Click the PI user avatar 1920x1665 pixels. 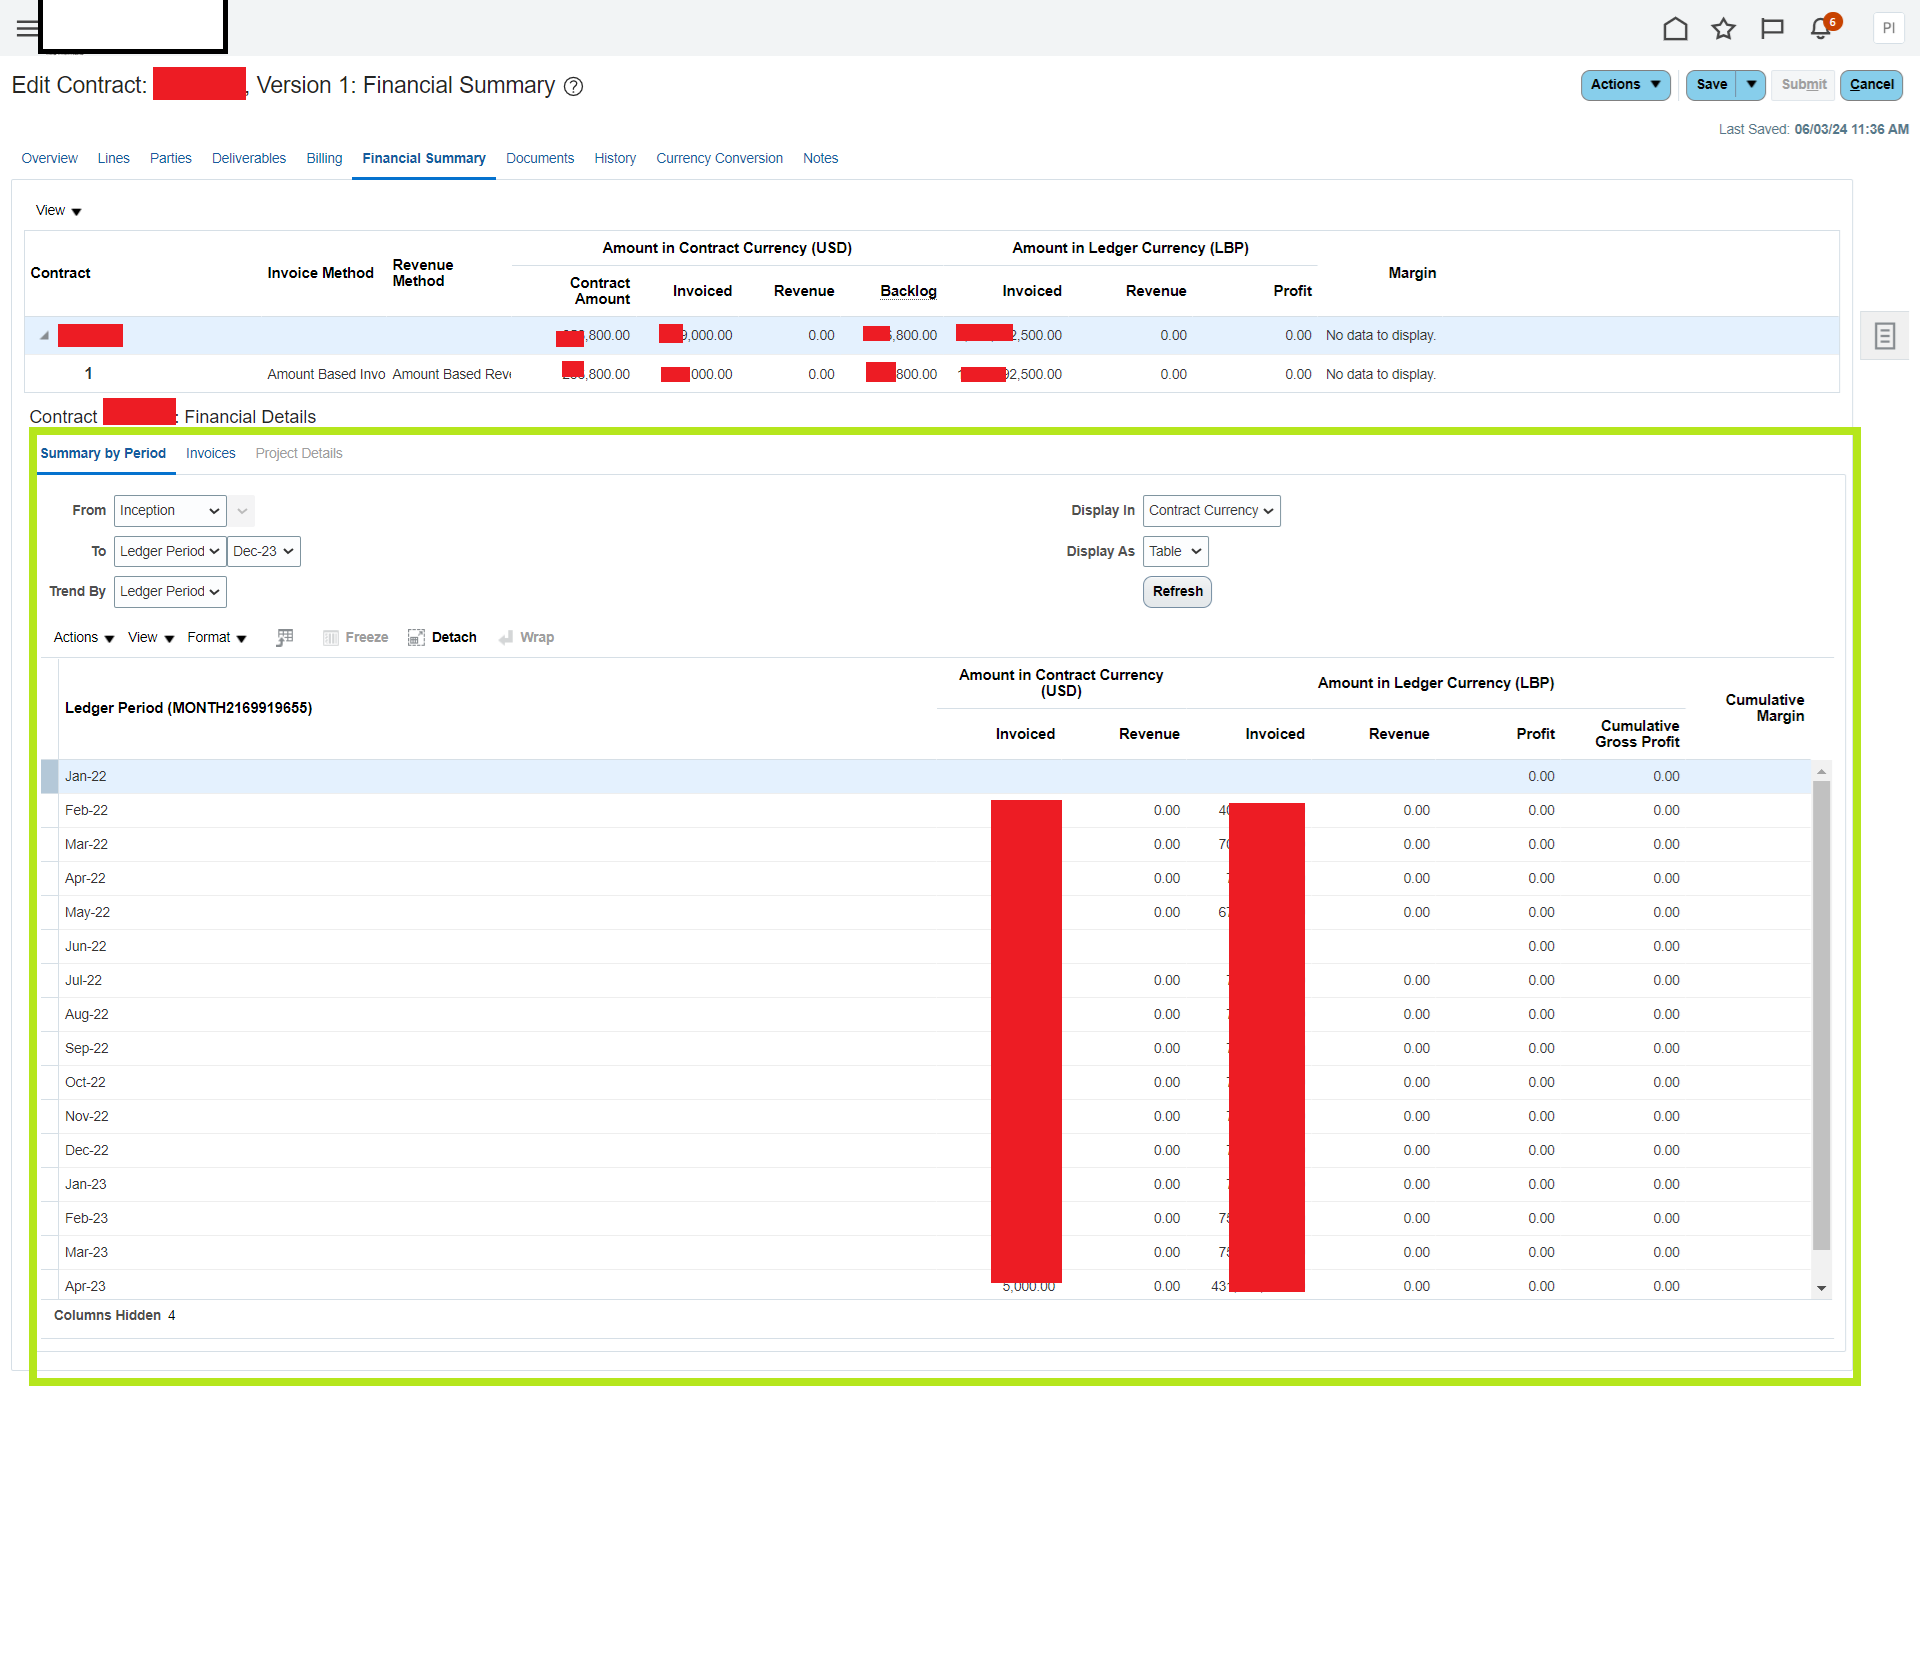point(1888,28)
